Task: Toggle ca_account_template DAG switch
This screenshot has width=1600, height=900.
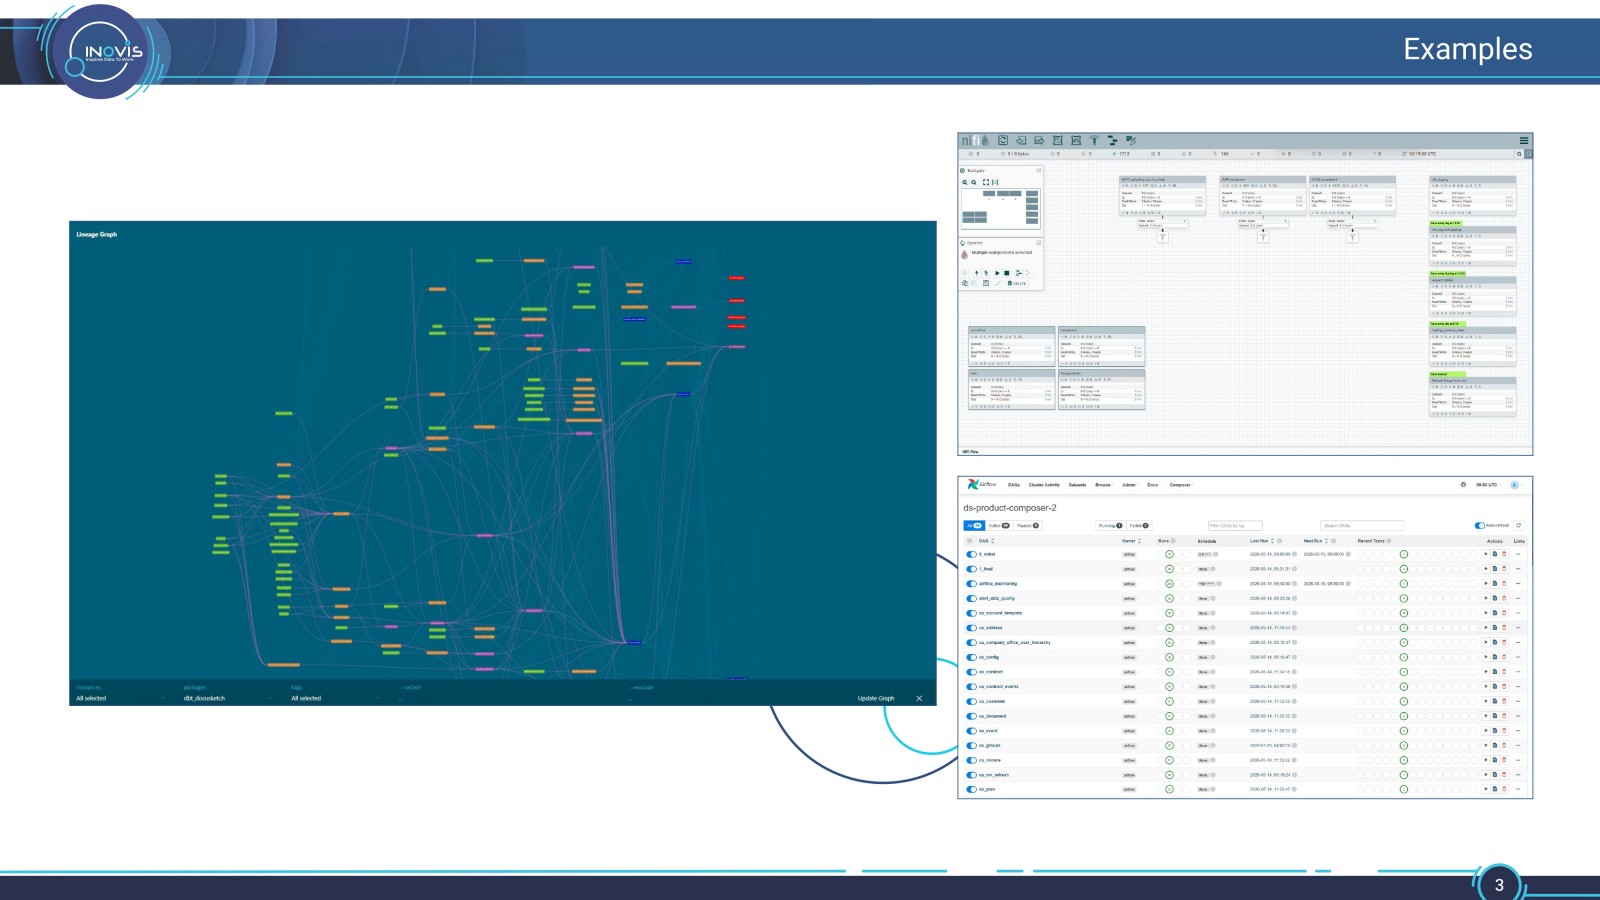Action: pos(971,613)
